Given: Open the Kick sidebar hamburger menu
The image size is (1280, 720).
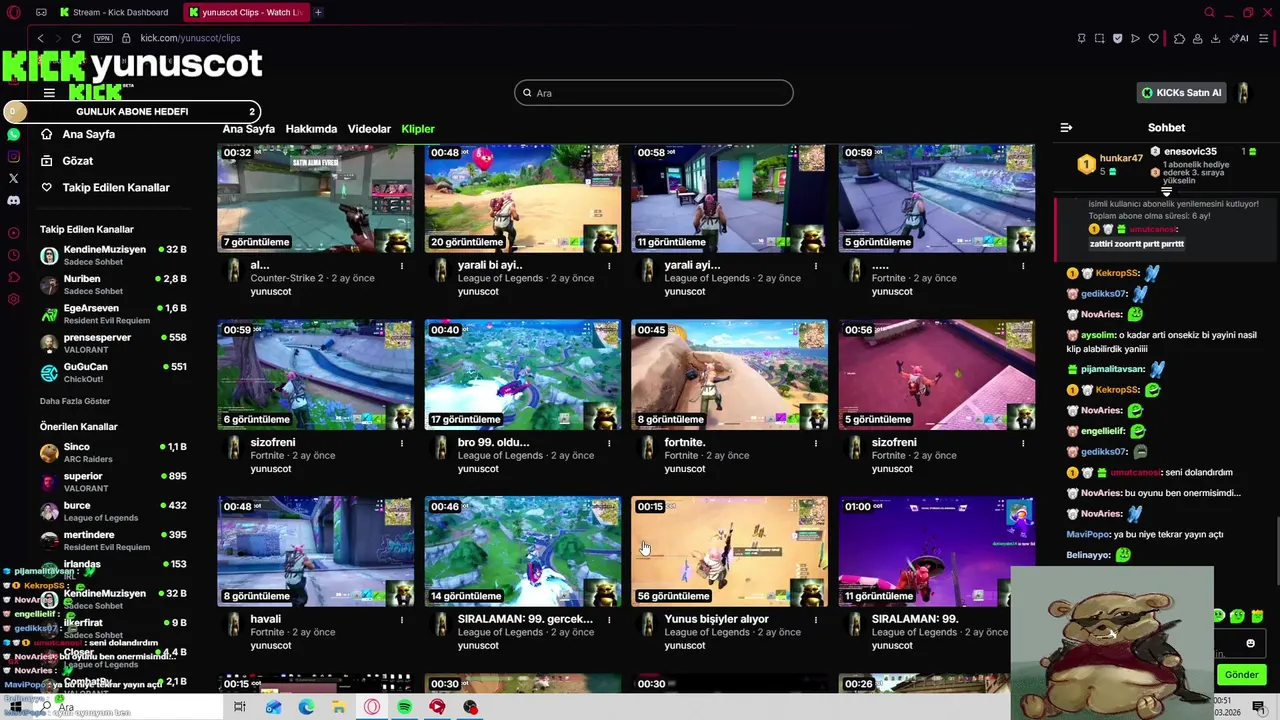Looking at the screenshot, I should (x=49, y=93).
